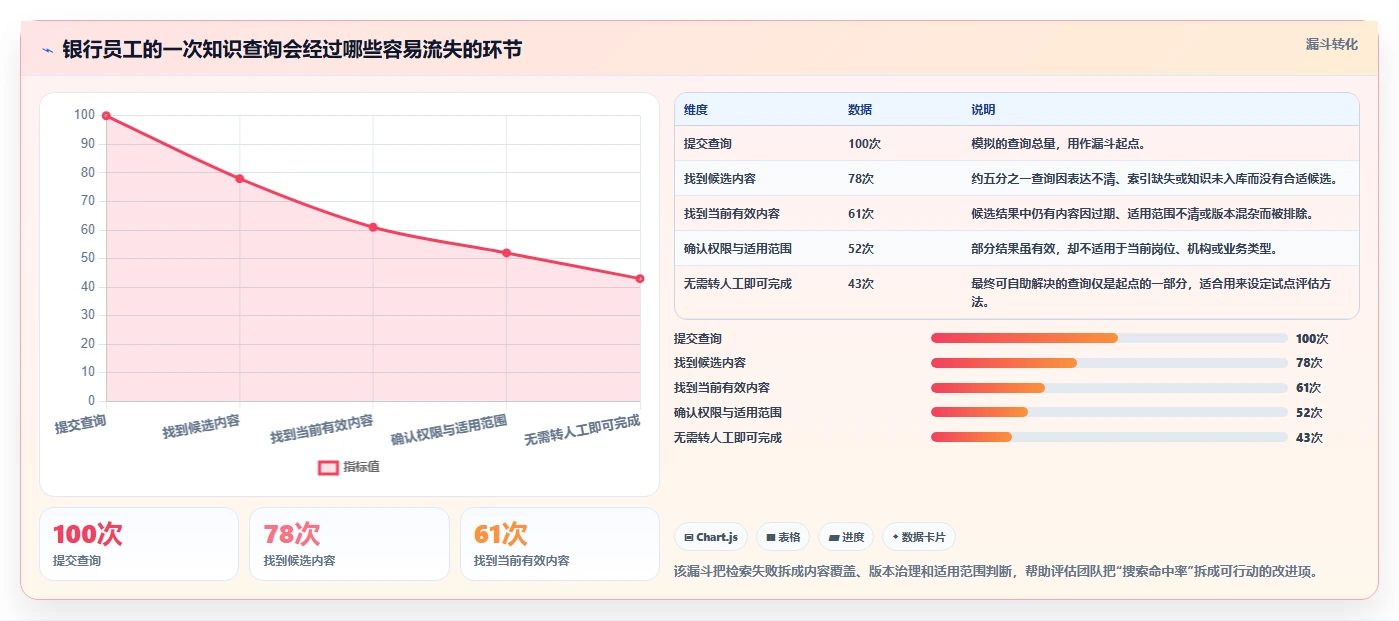
Task: Open the 78次 找到候选内容 data card
Action: coord(350,544)
